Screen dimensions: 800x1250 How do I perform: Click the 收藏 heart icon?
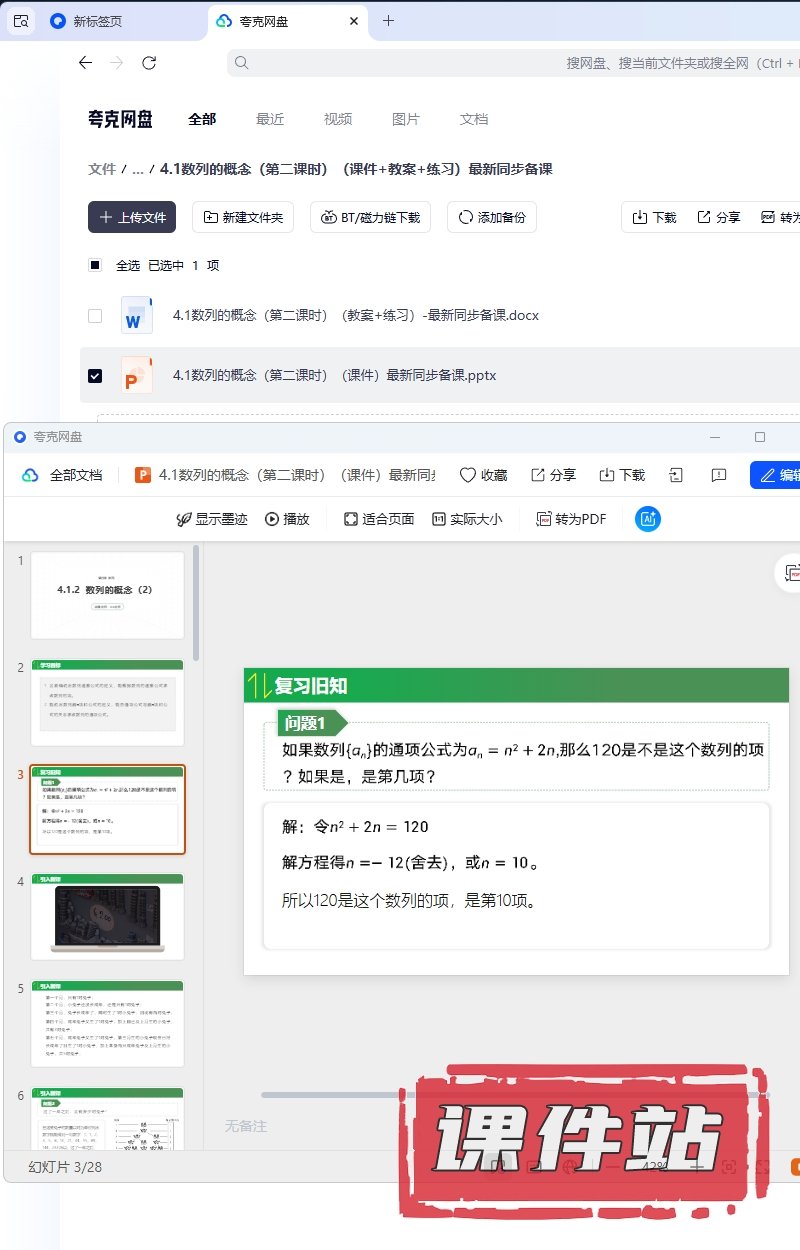tap(468, 475)
